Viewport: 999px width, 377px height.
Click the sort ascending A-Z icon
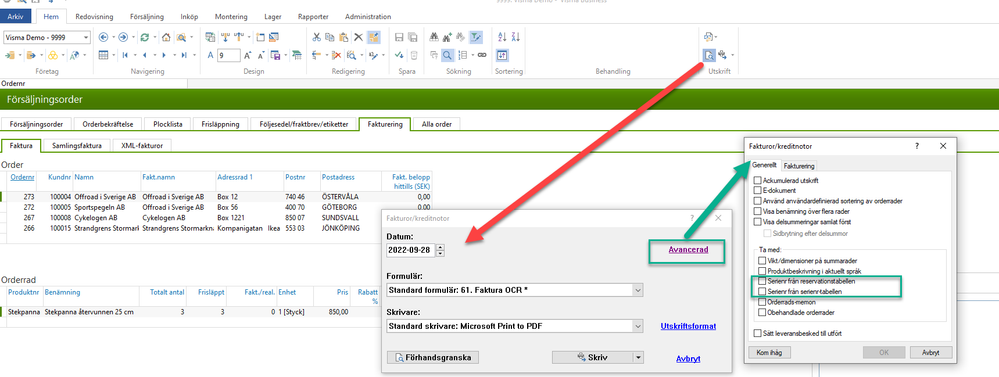502,38
